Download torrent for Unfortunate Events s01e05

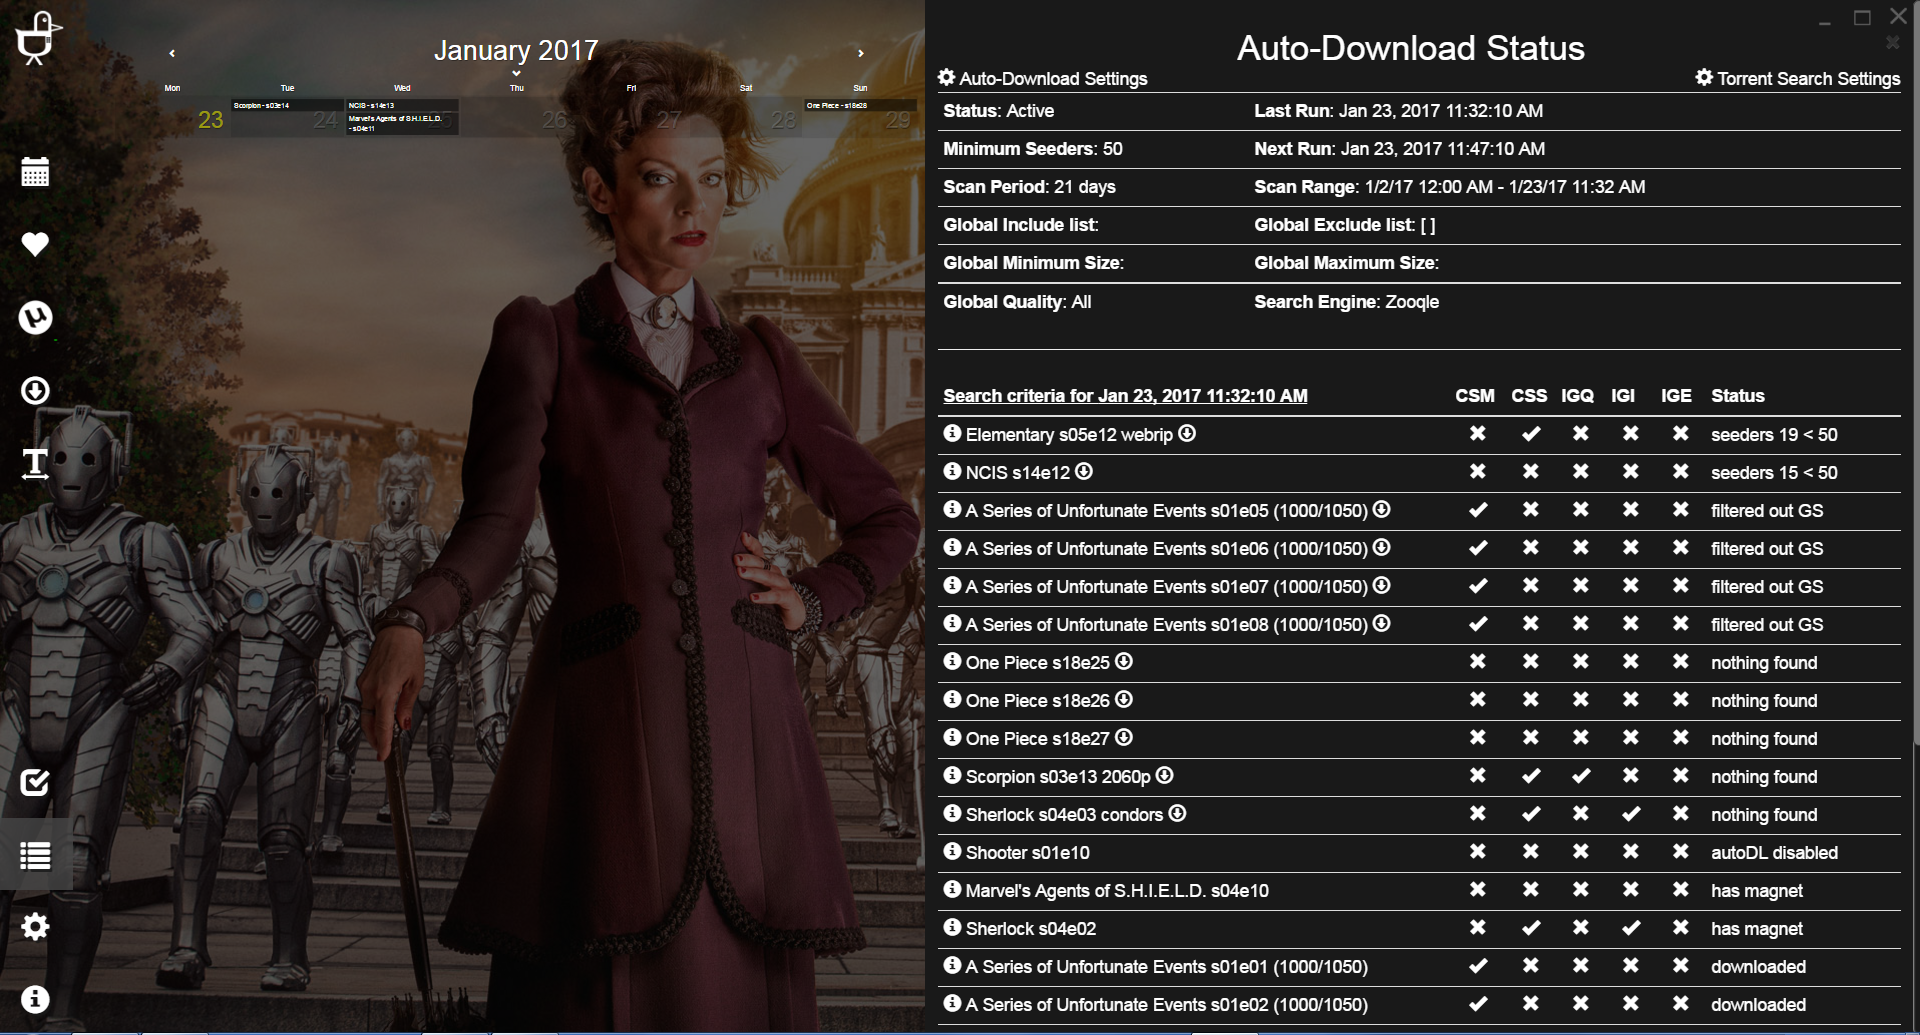tap(1382, 509)
